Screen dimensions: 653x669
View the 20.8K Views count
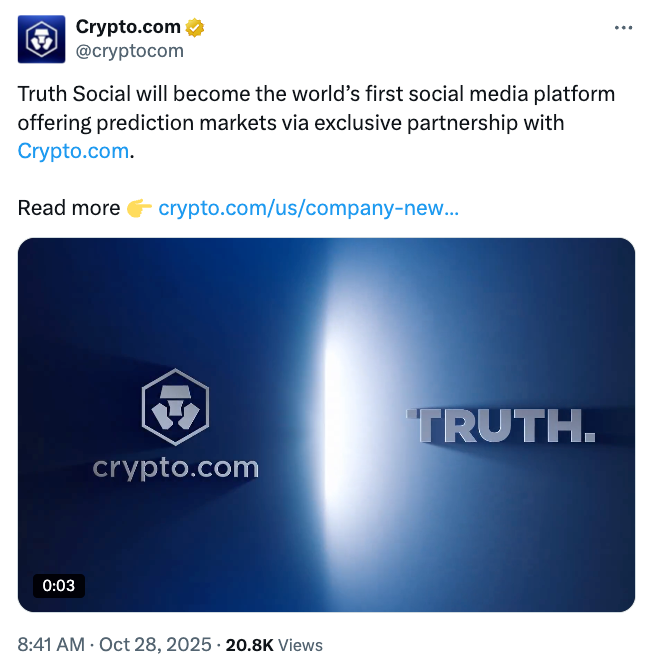[x=249, y=646]
